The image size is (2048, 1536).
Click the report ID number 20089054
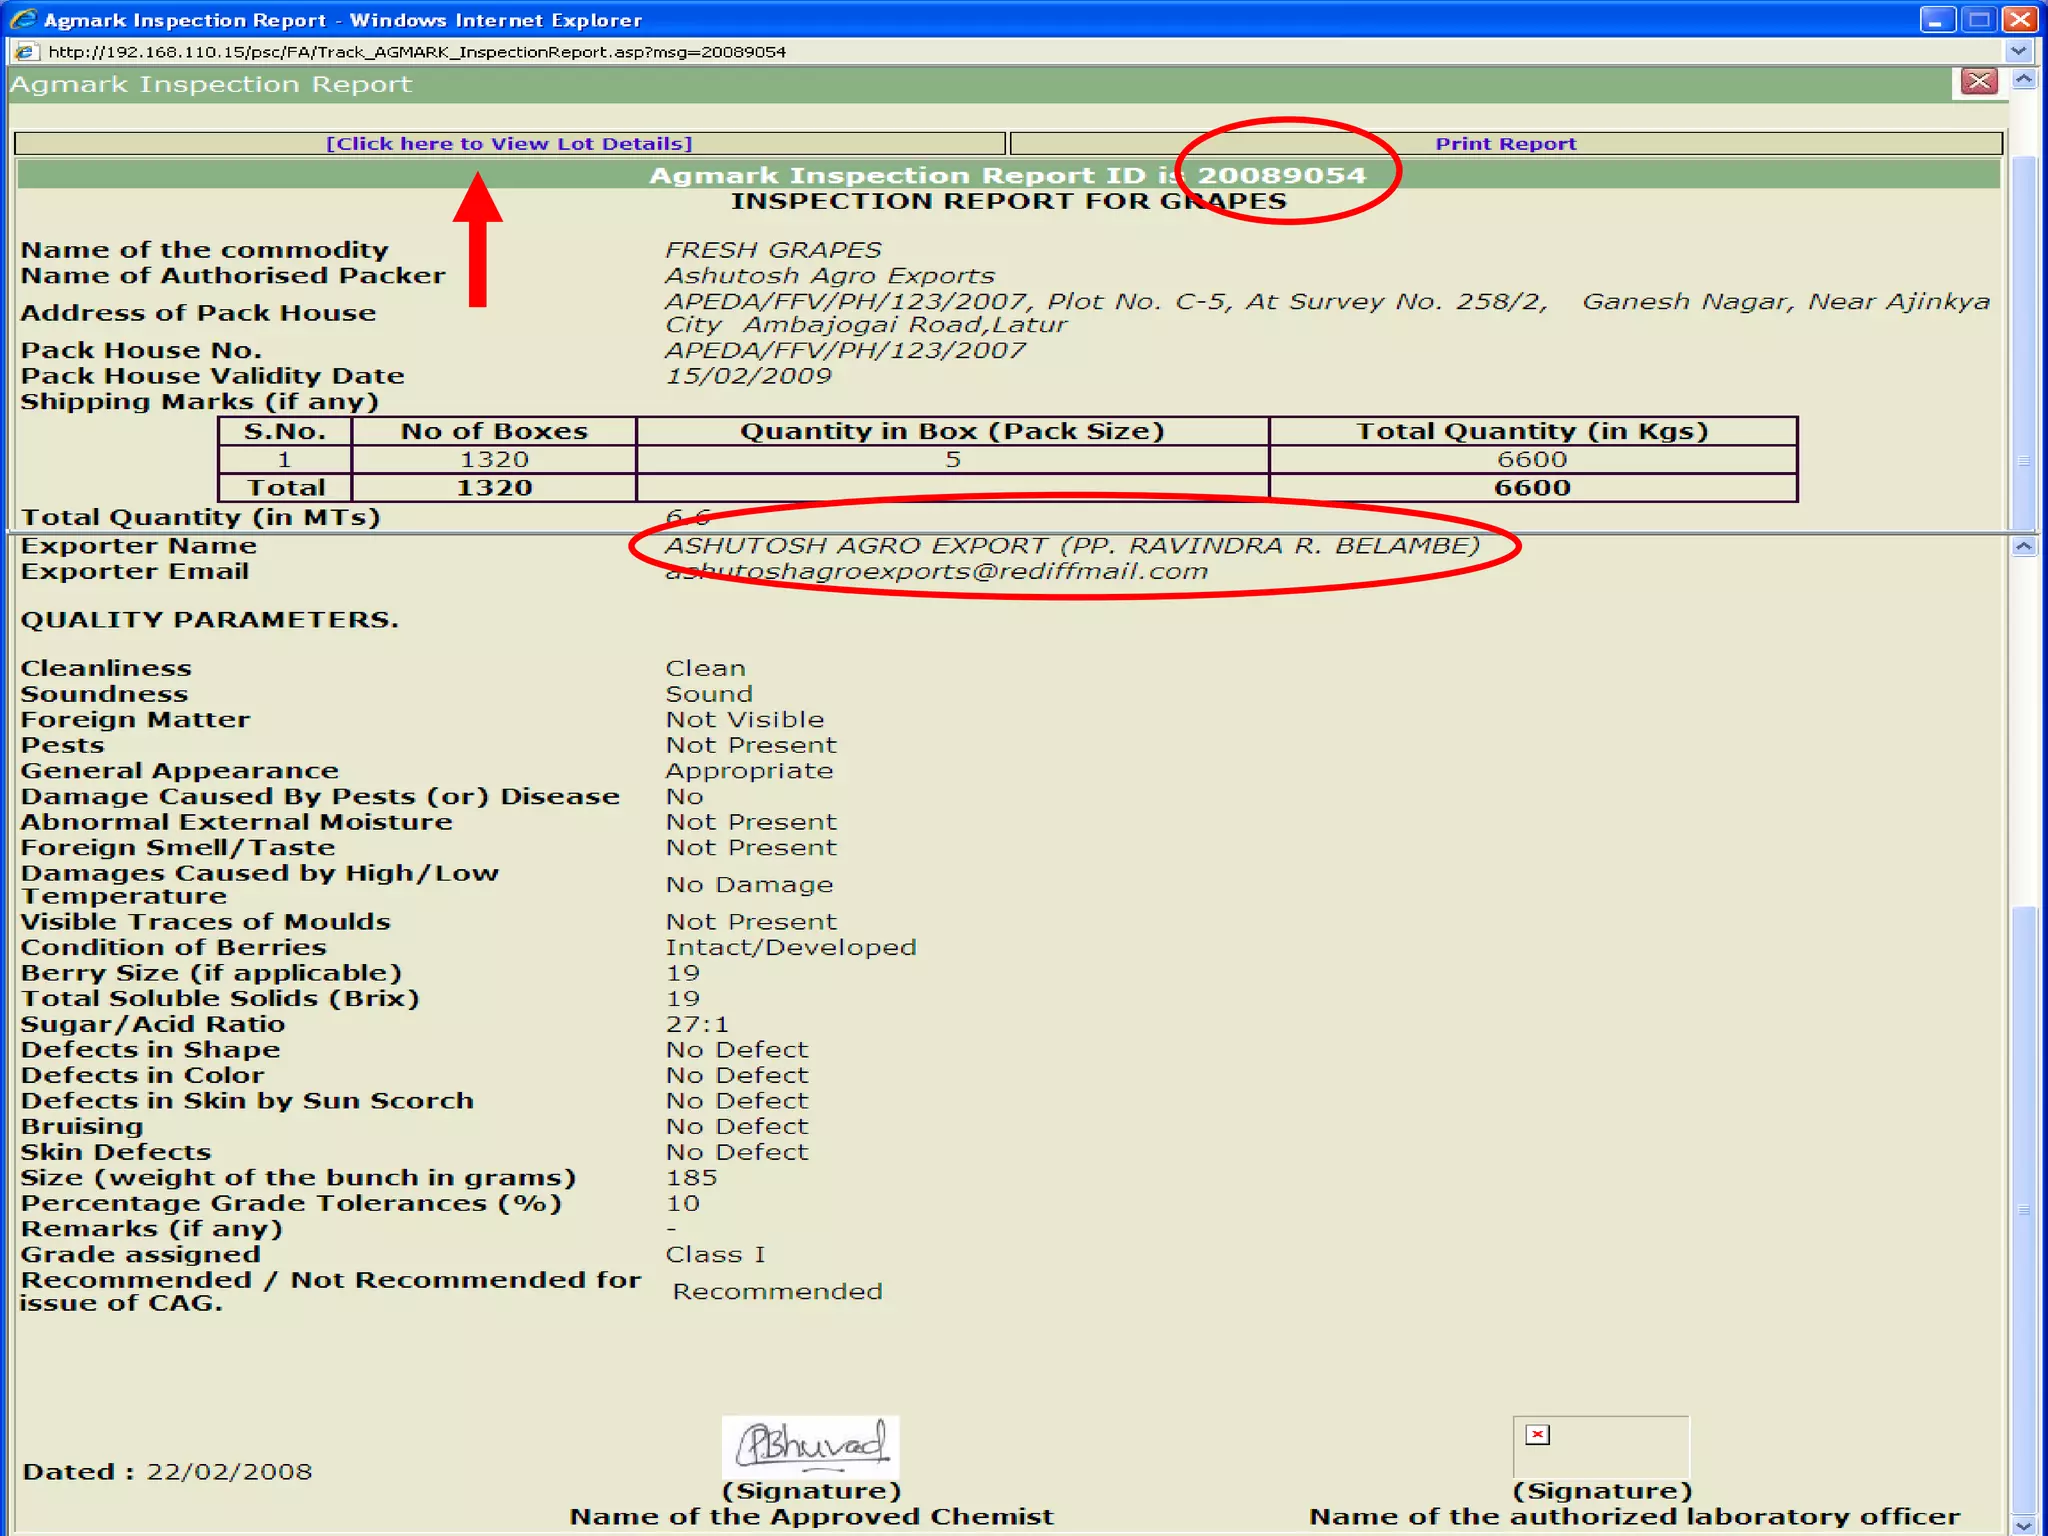pos(1281,176)
